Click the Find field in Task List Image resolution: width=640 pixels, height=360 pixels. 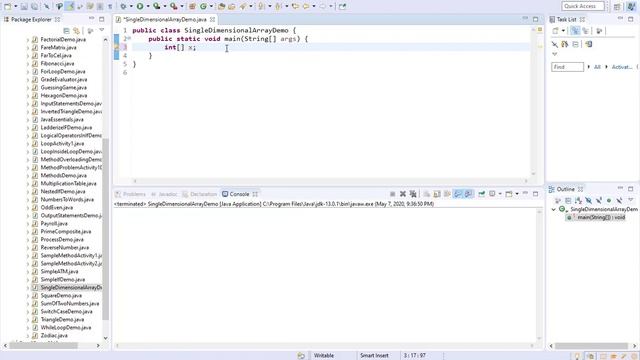tap(567, 67)
